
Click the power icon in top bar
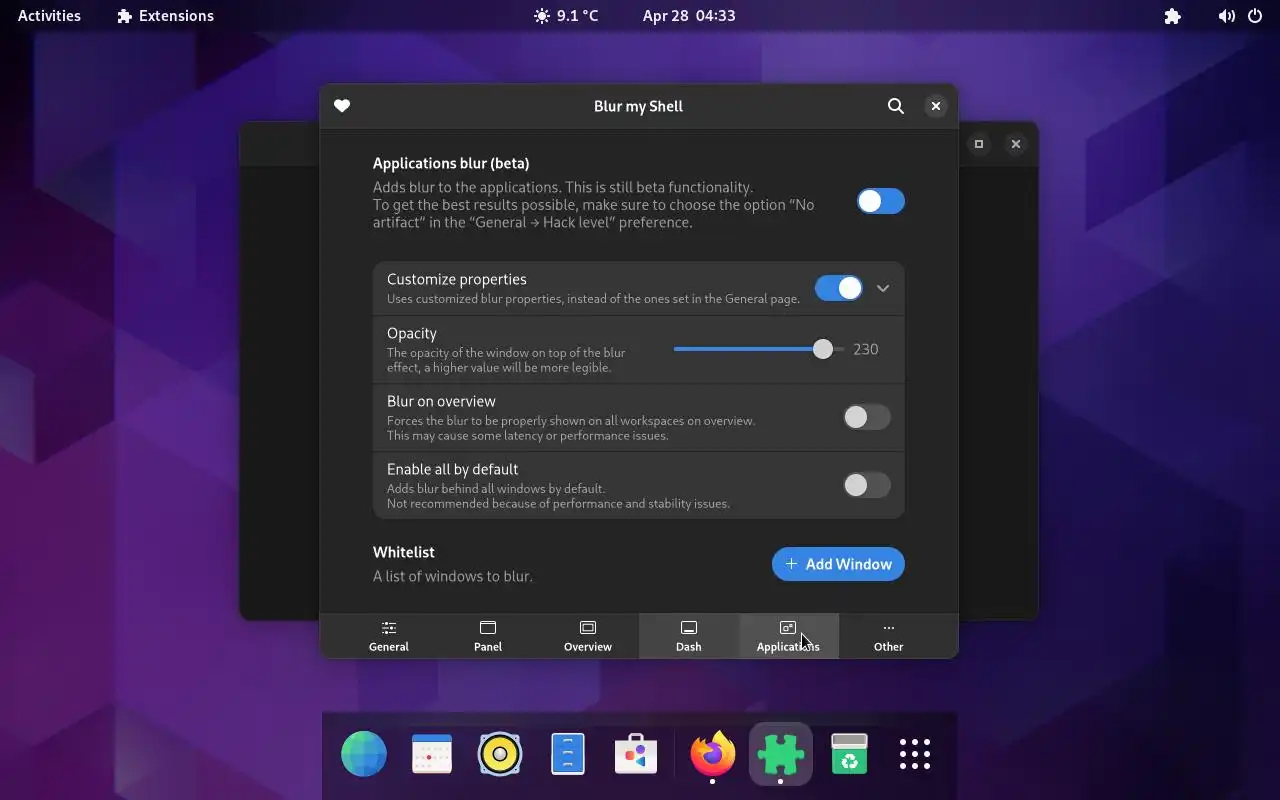point(1255,16)
